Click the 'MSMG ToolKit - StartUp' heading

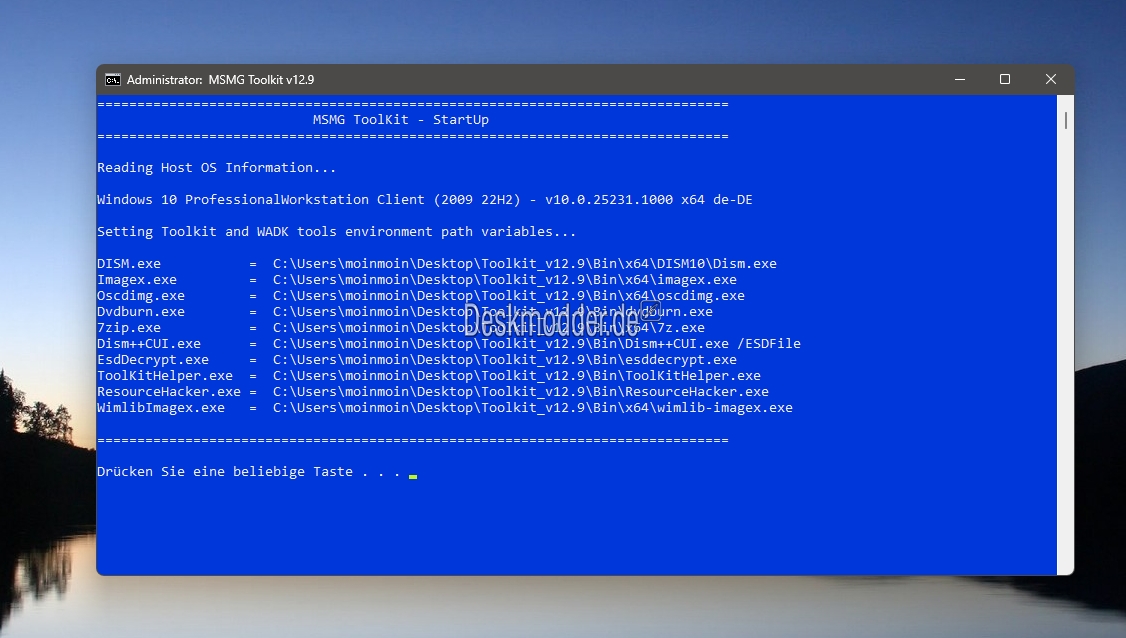pyautogui.click(x=401, y=120)
